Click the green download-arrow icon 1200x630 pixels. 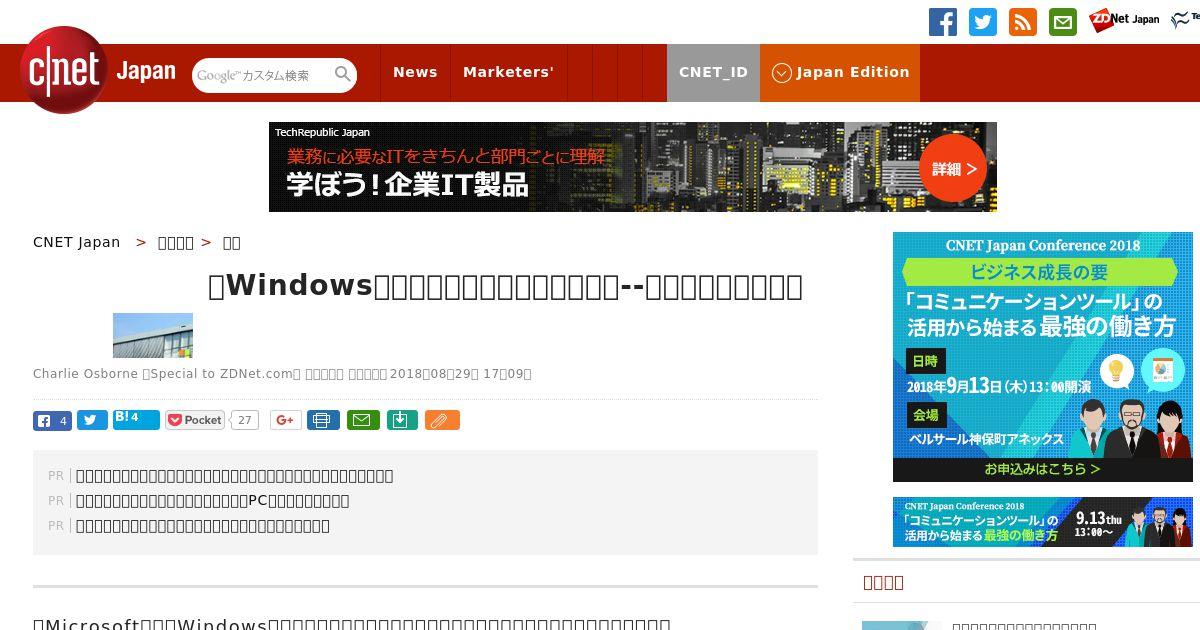[x=401, y=420]
